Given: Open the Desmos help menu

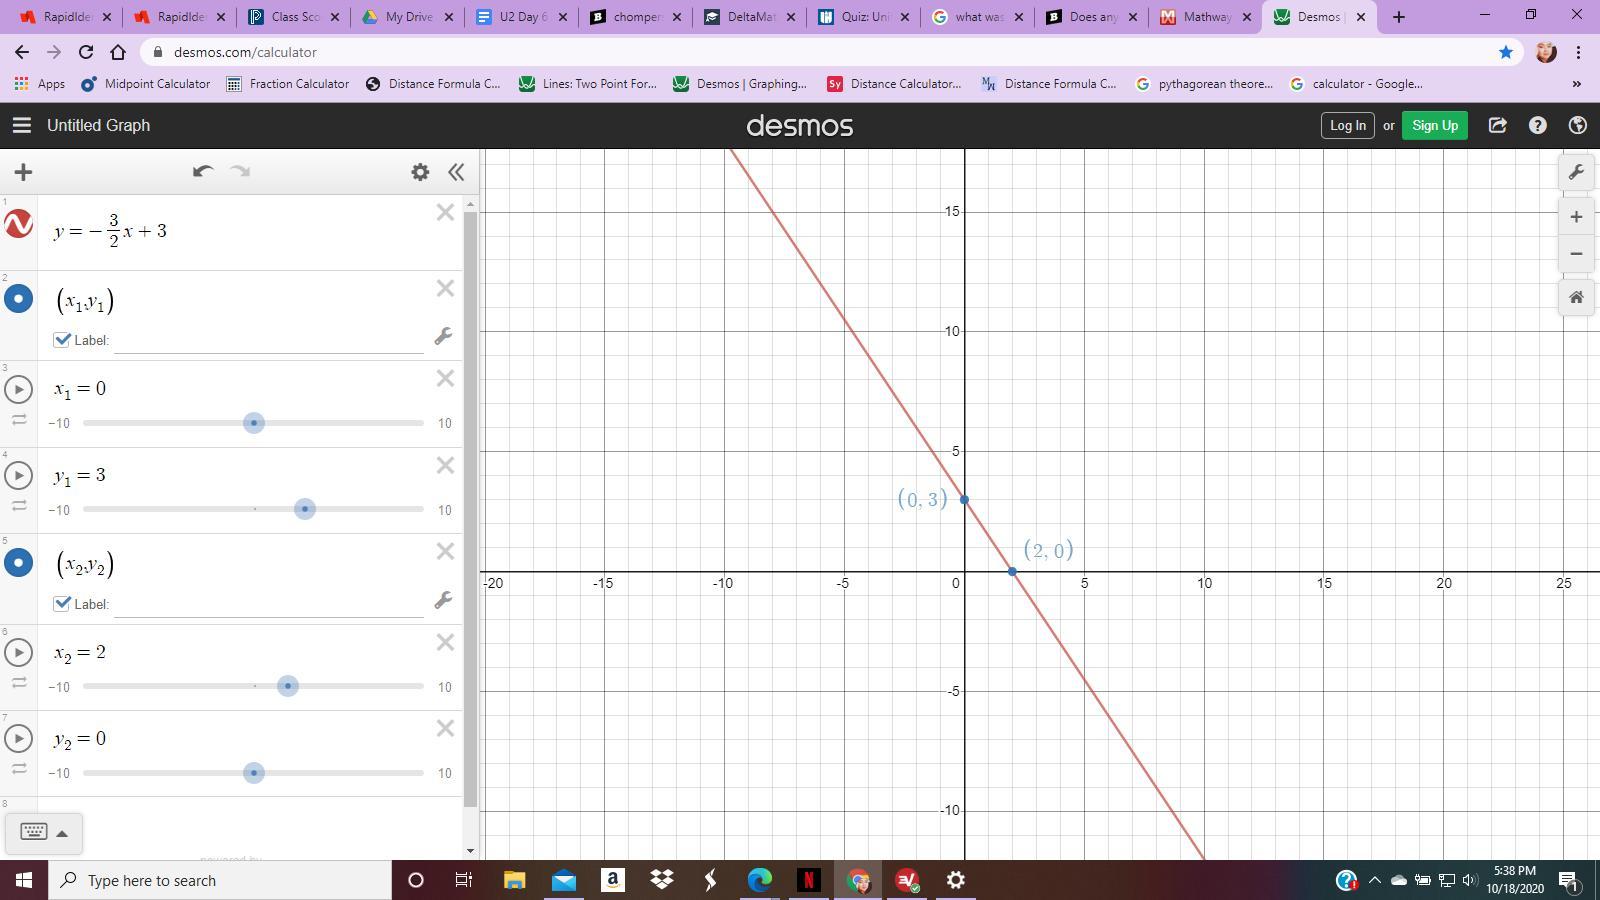Looking at the screenshot, I should 1538,125.
